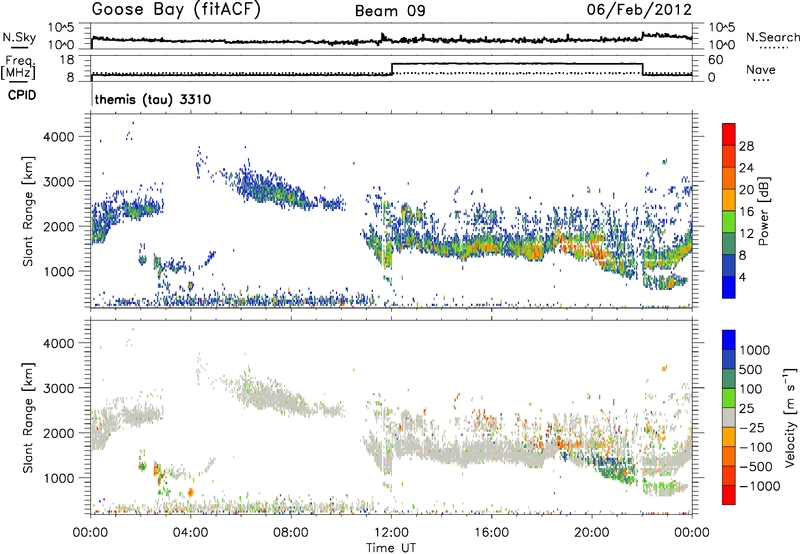This screenshot has height=554, width=800.
Task: Click the 'Slant Range [km]' label of power panel
Action: tap(28, 211)
